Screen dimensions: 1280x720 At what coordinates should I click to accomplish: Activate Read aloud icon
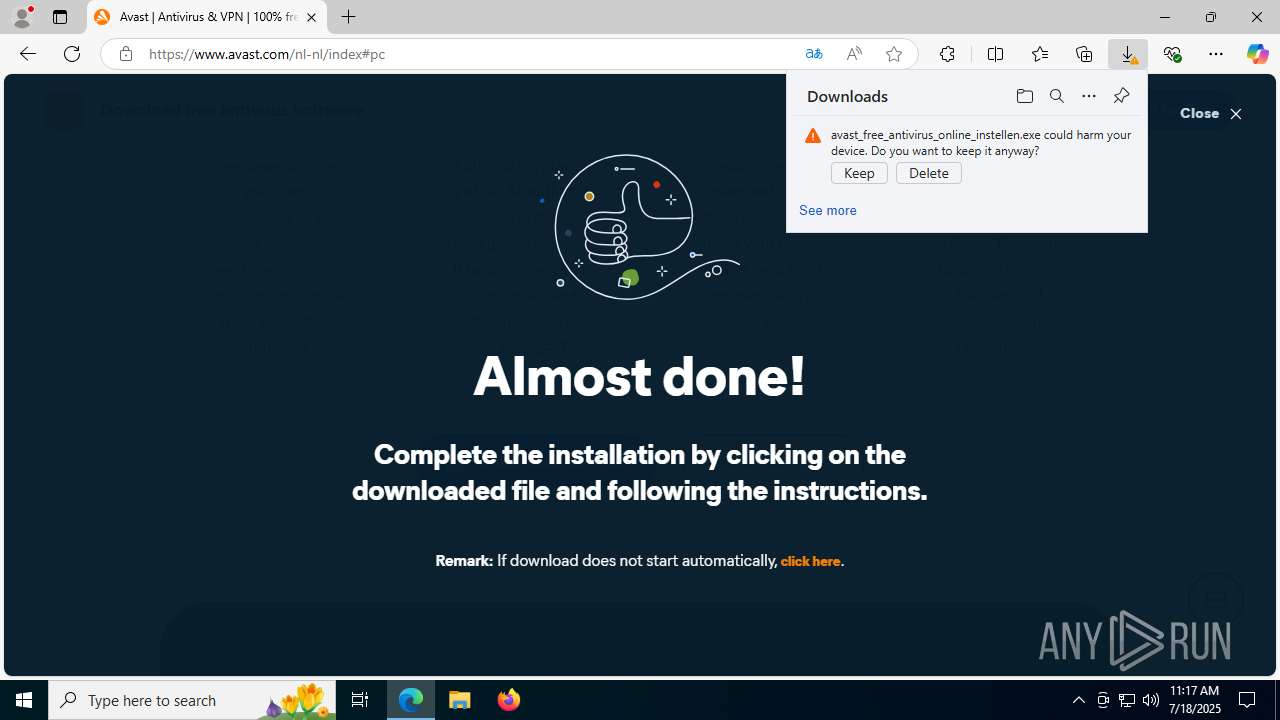point(854,54)
